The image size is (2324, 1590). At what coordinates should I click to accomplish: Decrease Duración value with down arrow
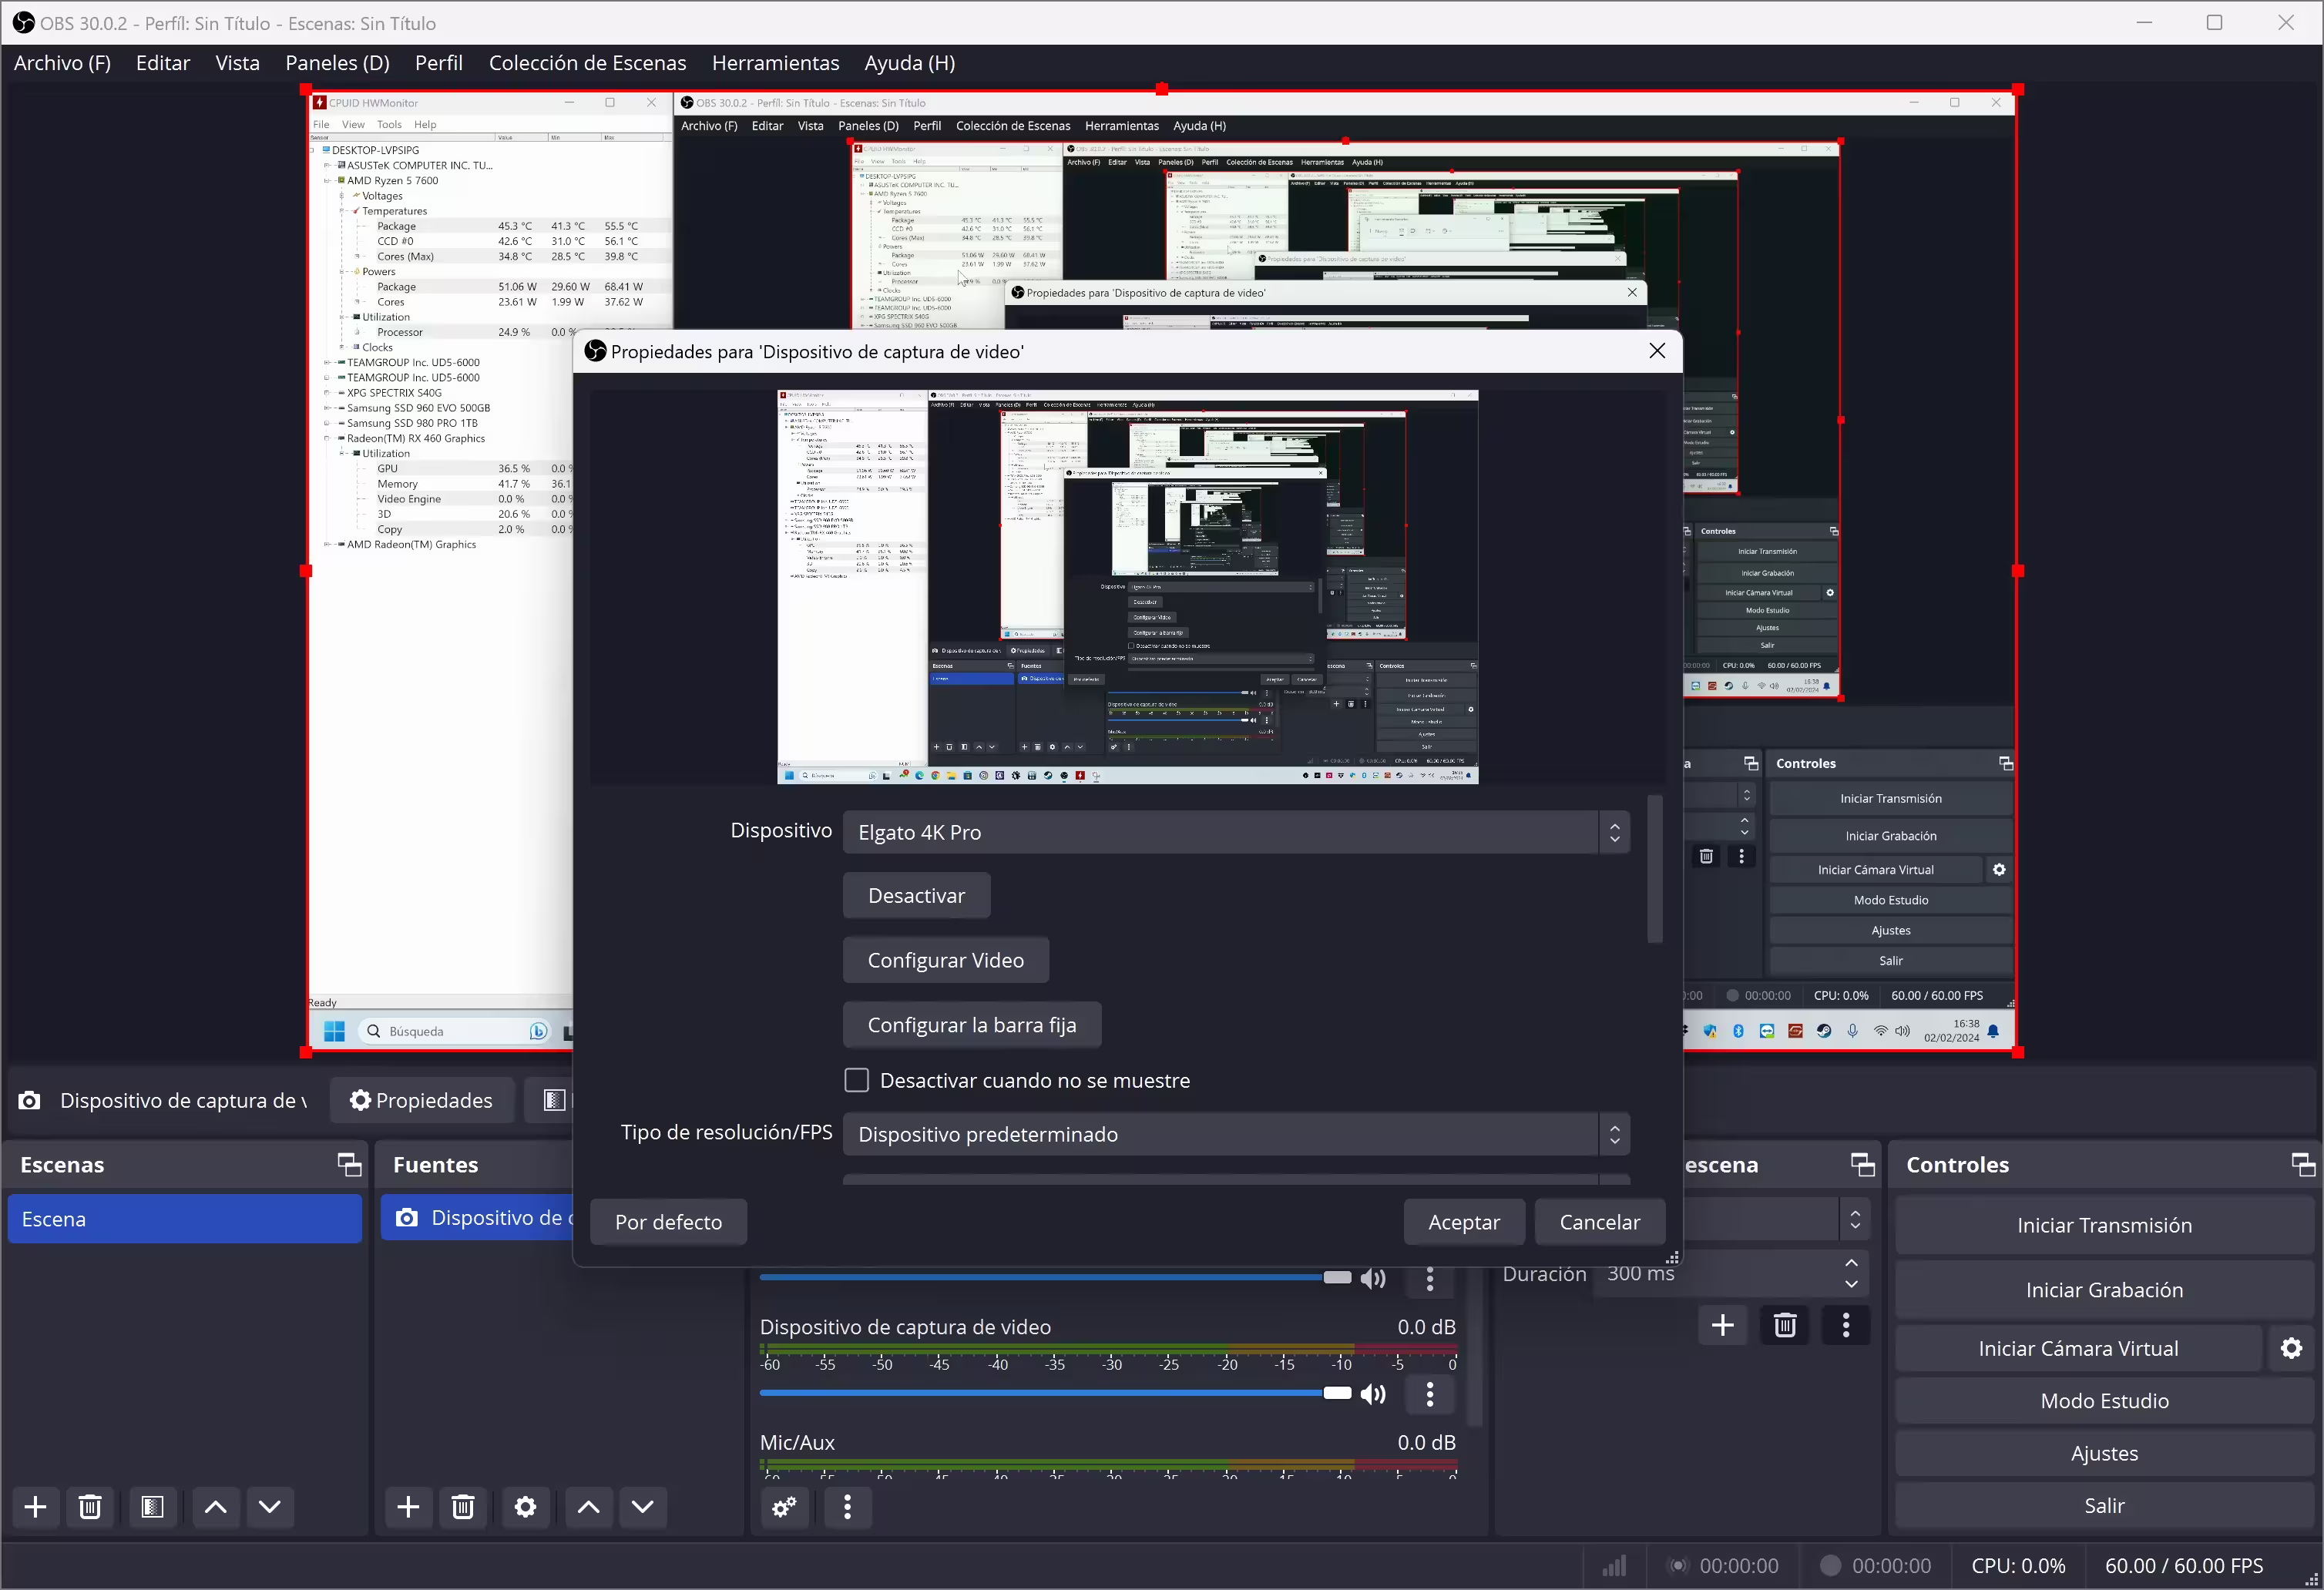point(1852,1284)
